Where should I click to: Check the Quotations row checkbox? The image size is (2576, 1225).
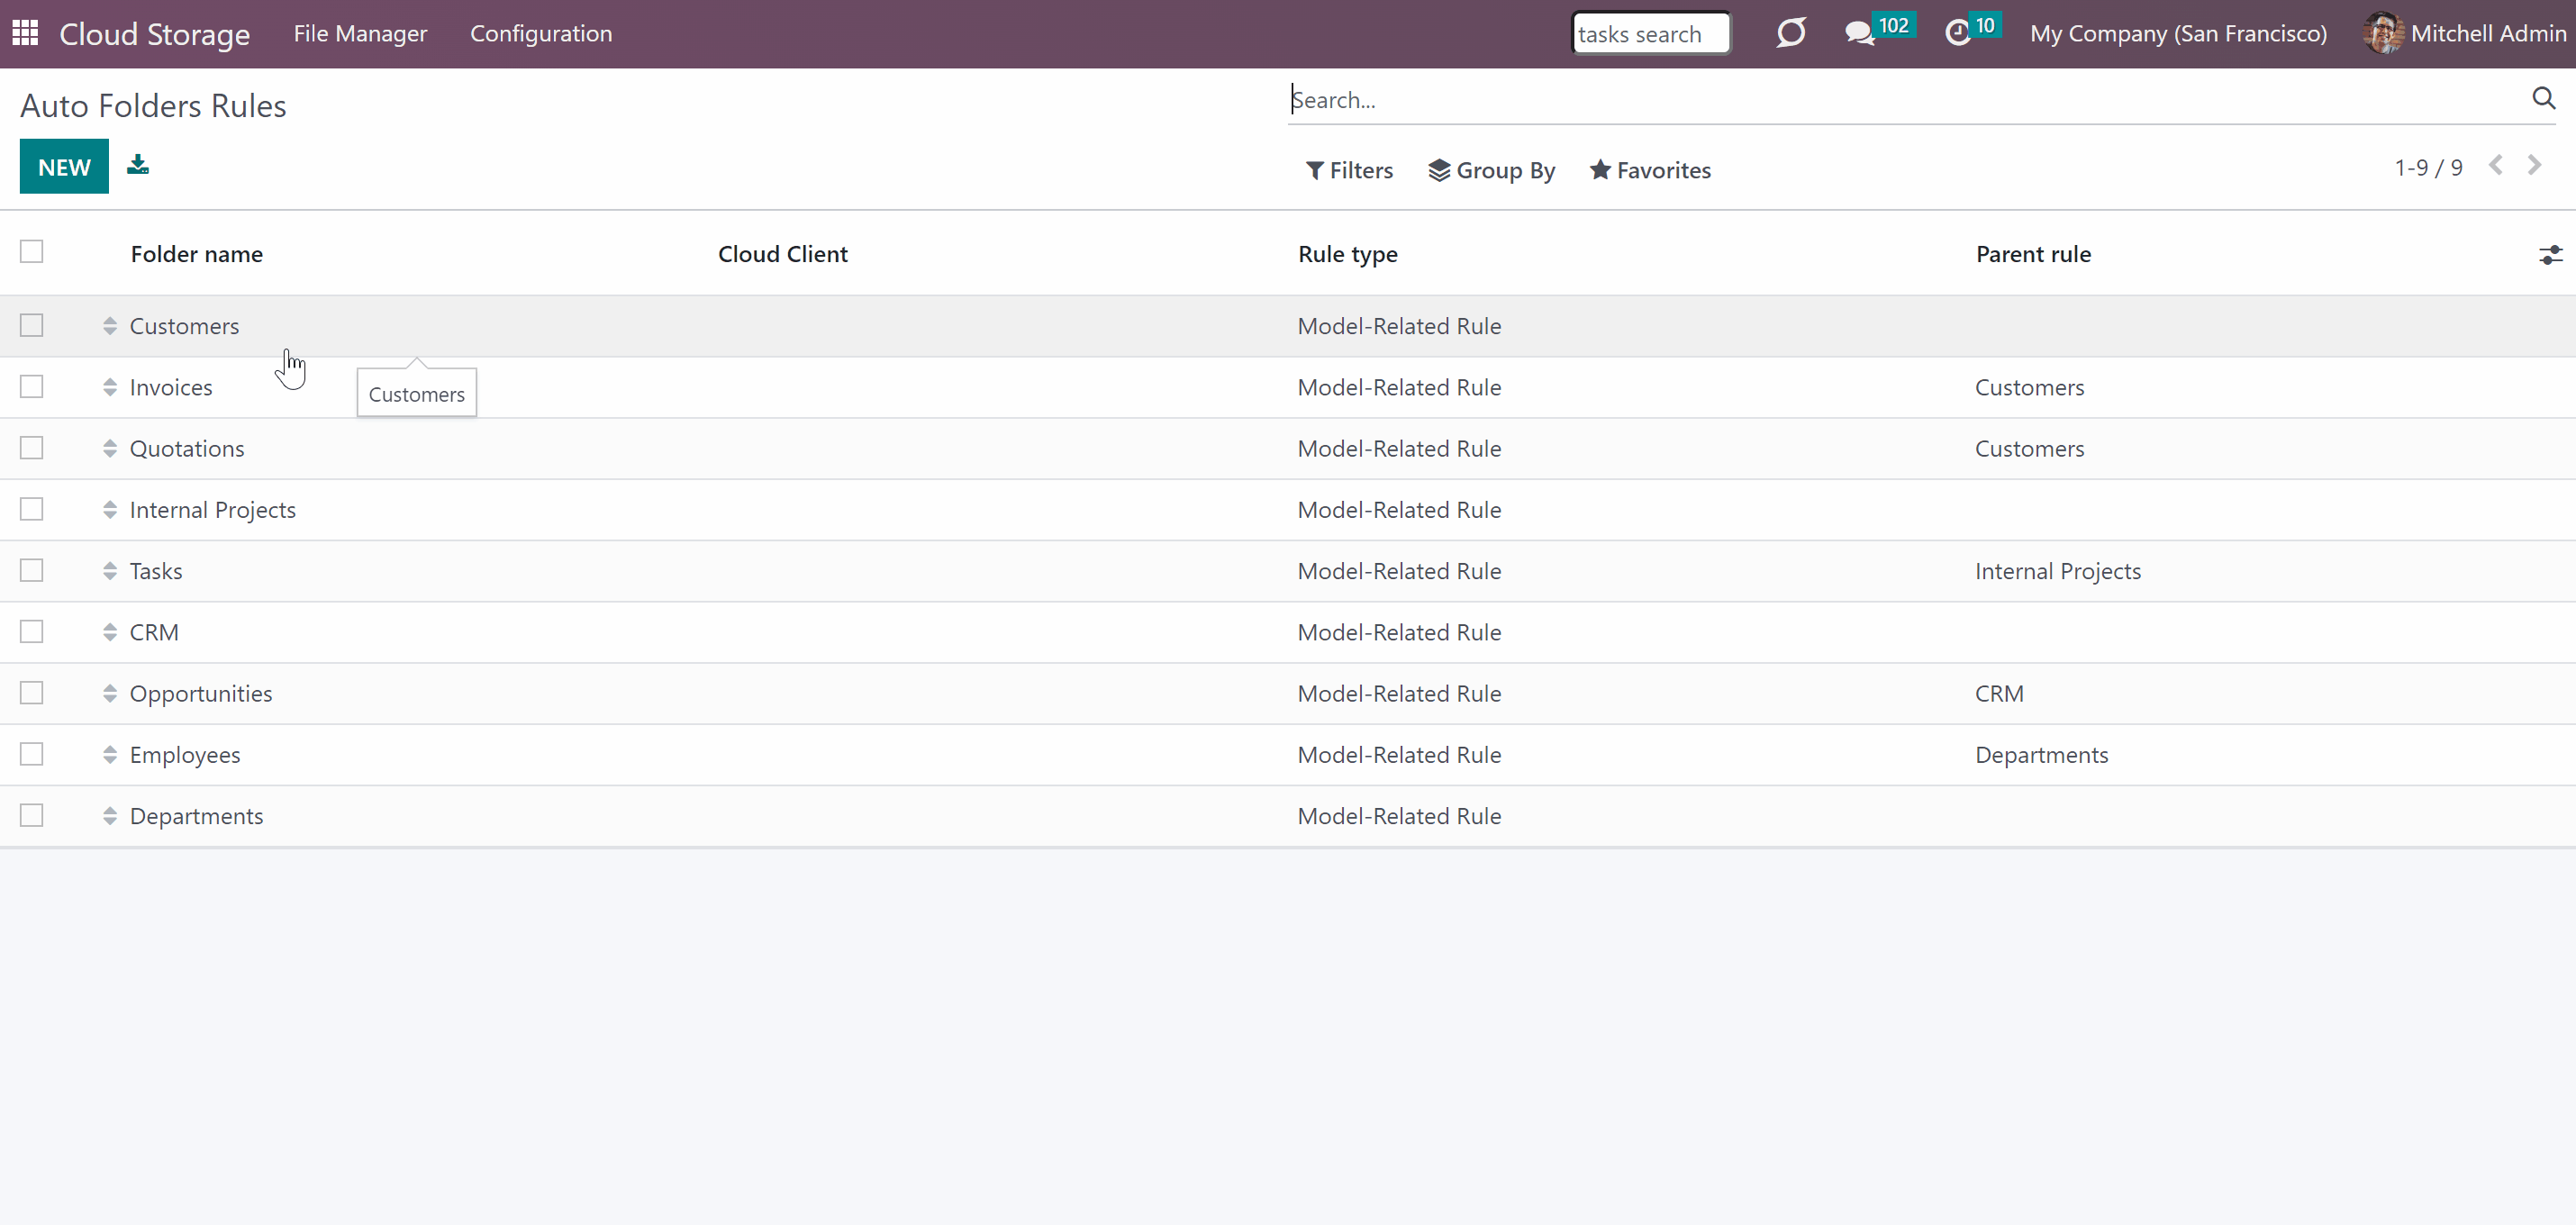tap(32, 447)
